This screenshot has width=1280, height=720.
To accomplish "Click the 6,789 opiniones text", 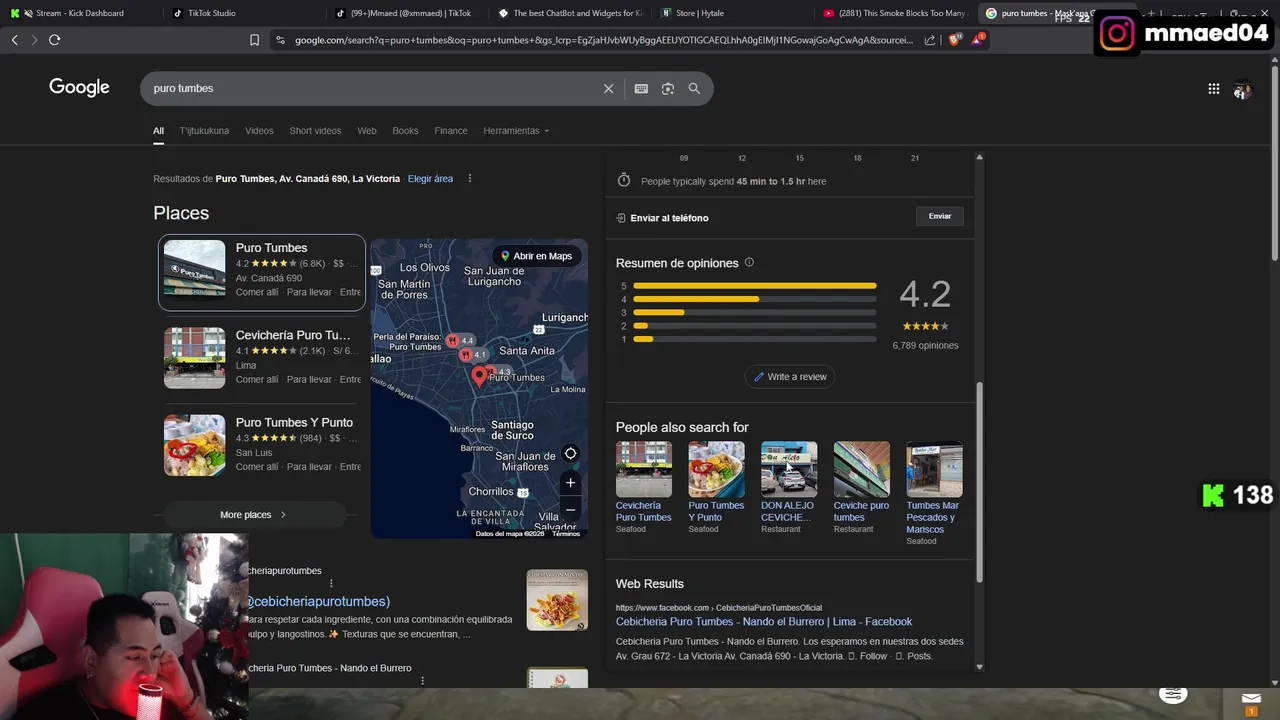I will (x=925, y=345).
